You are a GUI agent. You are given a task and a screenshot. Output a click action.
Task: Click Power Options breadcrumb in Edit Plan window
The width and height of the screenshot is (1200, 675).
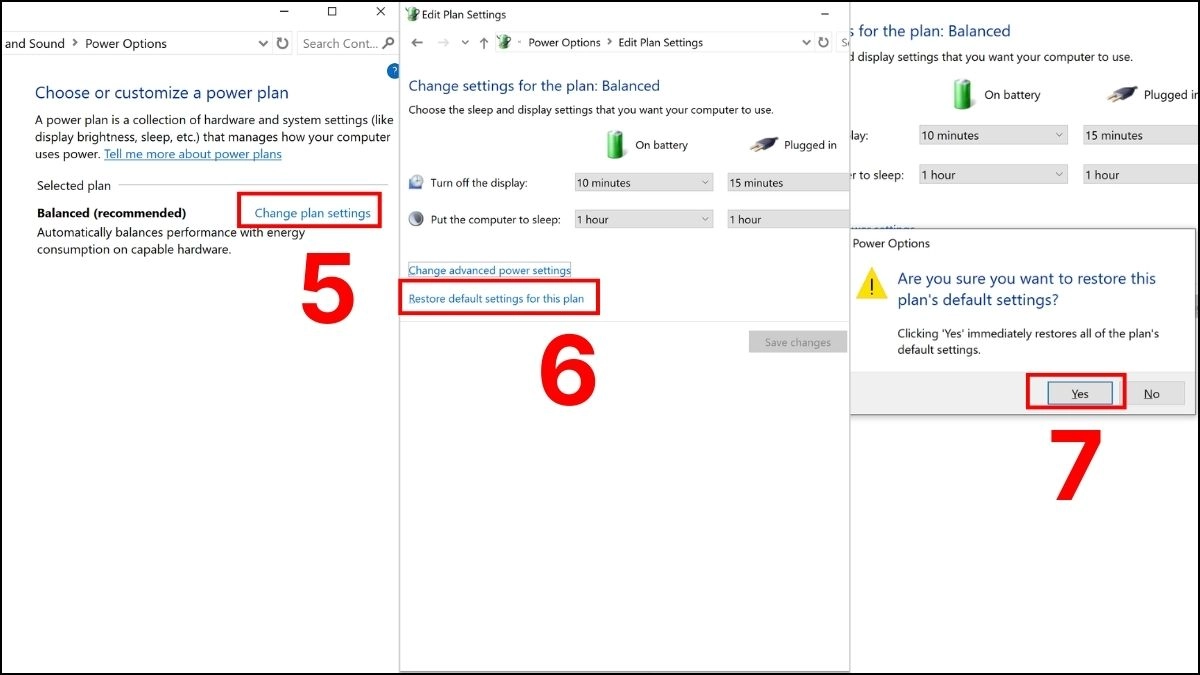coord(564,43)
